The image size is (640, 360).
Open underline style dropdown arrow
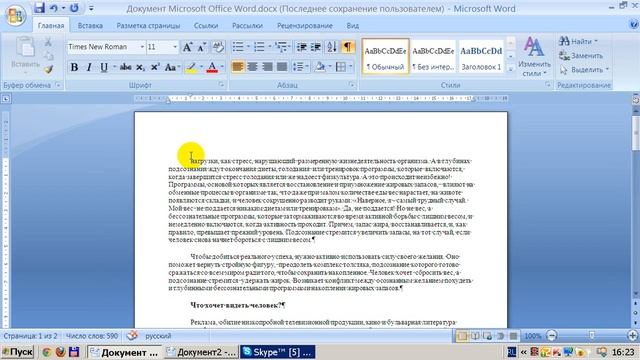click(114, 67)
